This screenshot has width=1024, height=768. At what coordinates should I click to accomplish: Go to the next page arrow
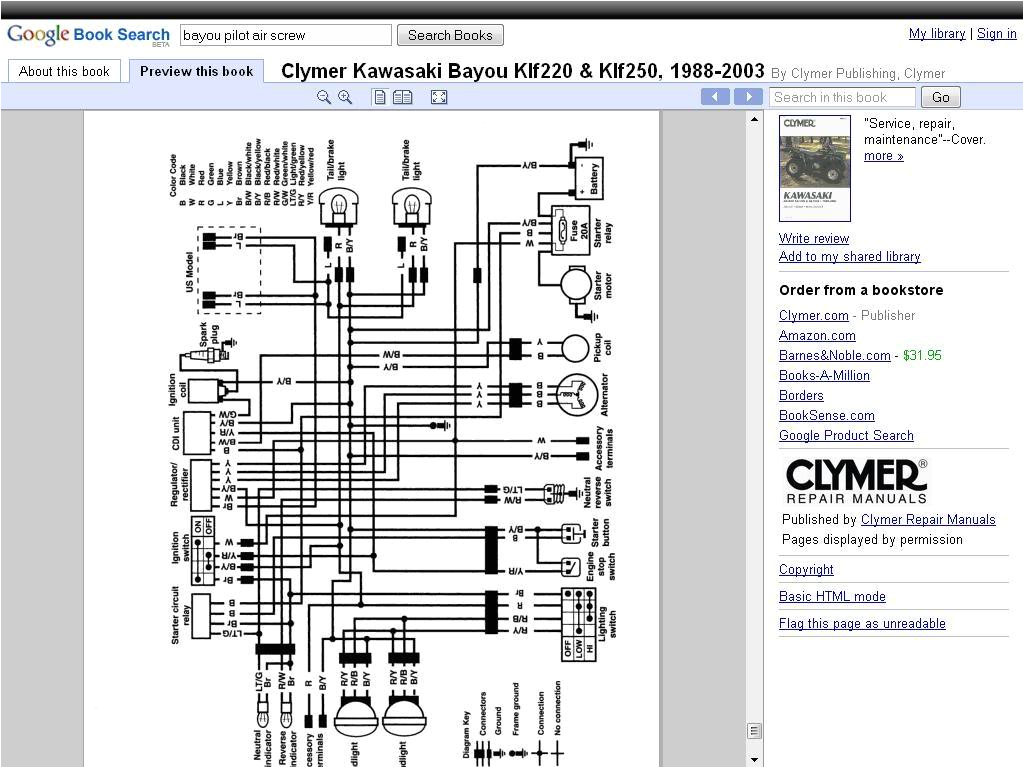748,96
